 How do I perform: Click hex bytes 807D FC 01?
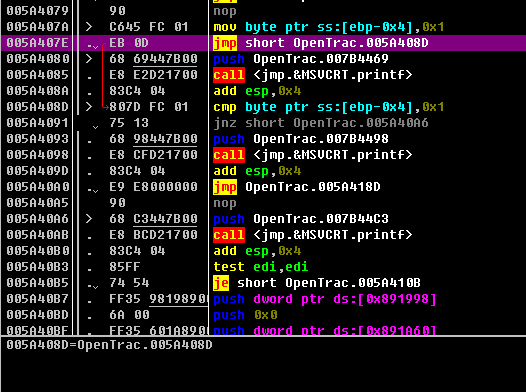pos(149,107)
